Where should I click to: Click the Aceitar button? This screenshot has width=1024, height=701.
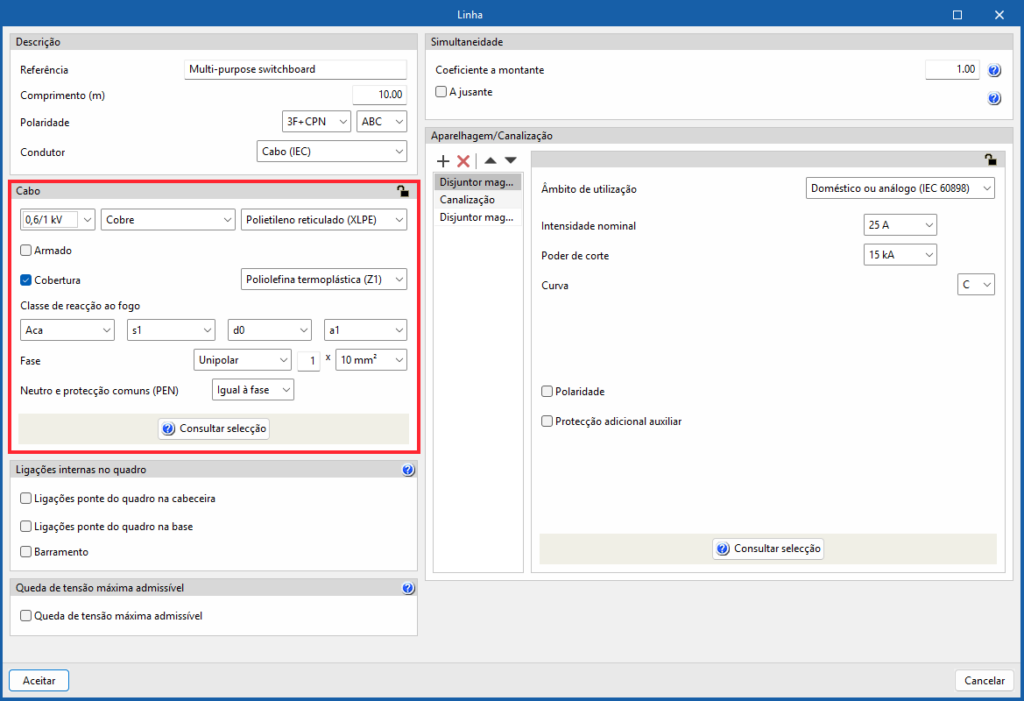point(39,680)
